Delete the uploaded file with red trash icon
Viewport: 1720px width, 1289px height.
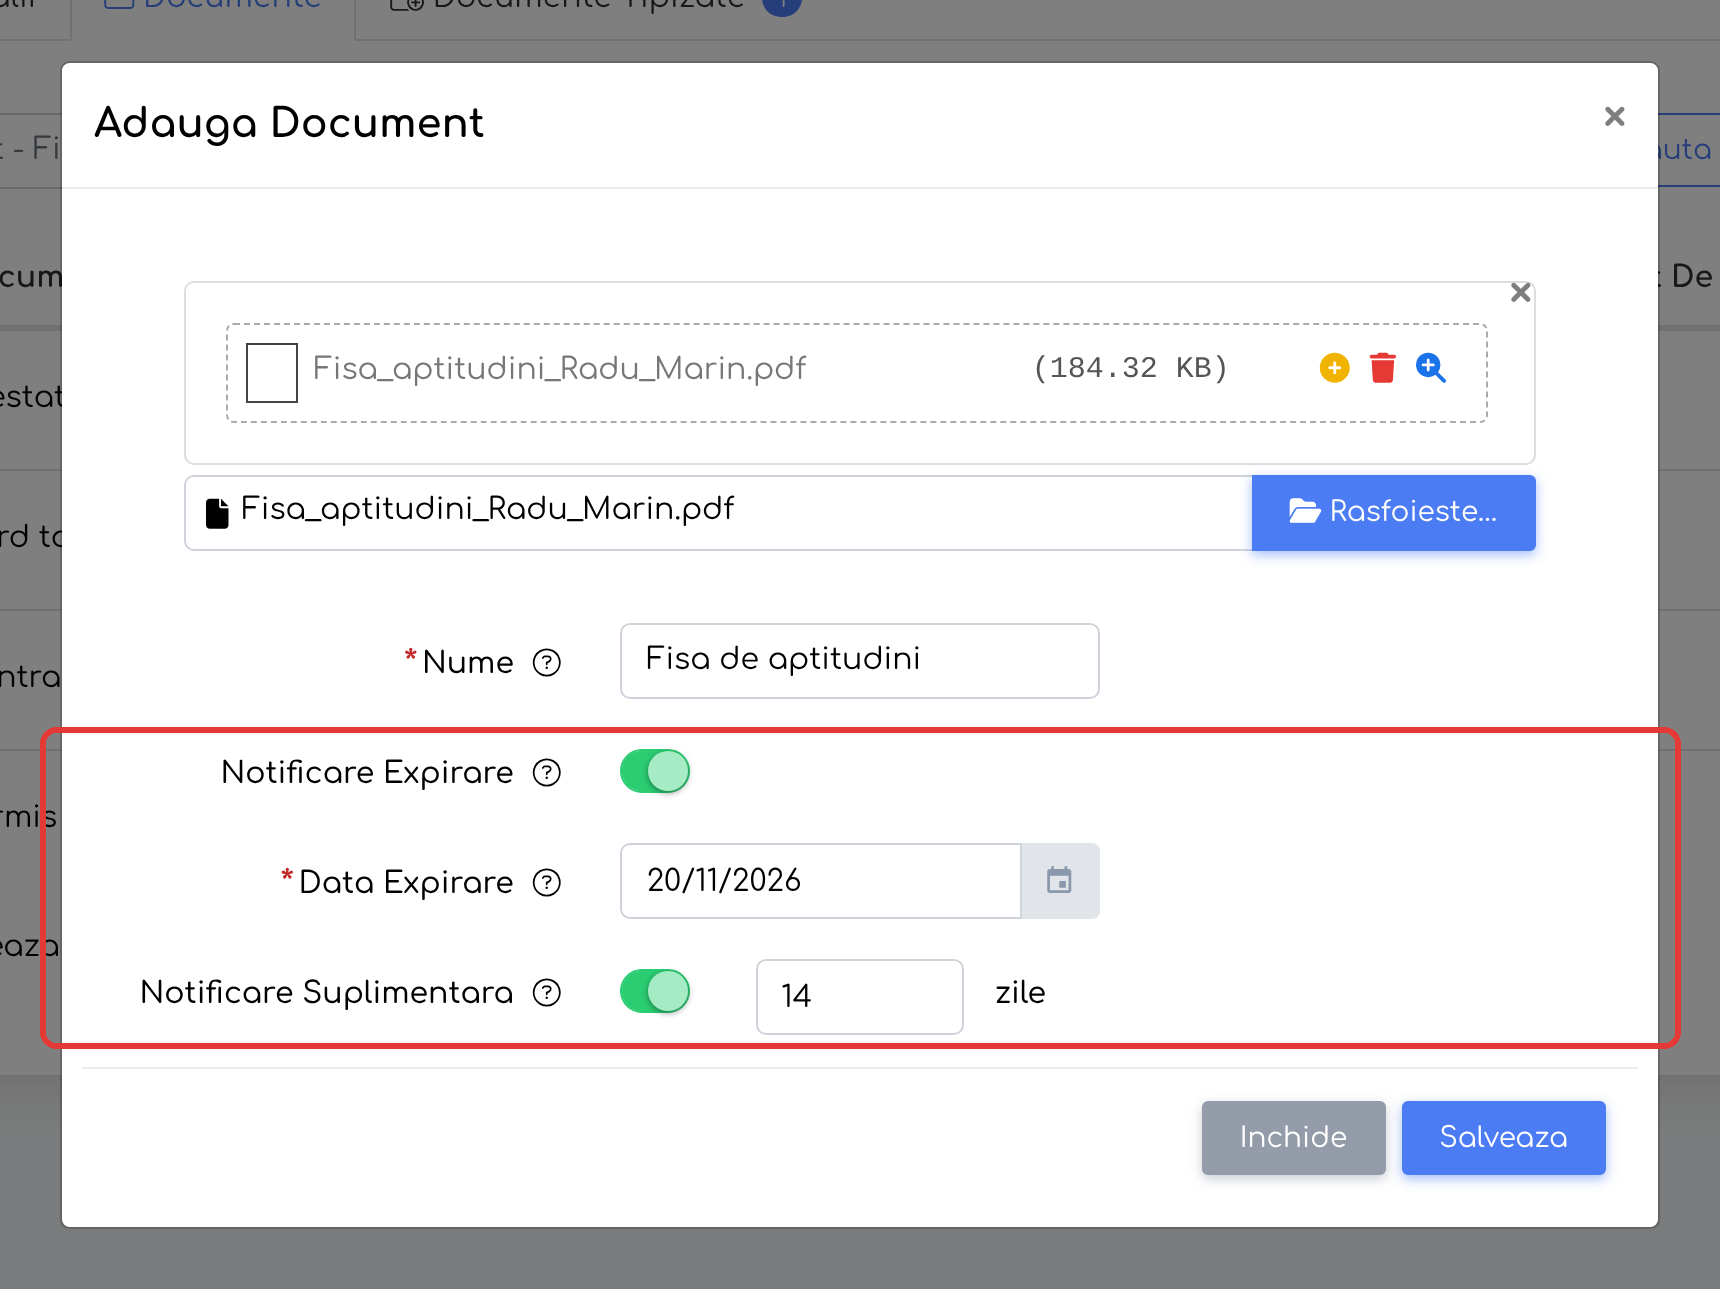1383,368
